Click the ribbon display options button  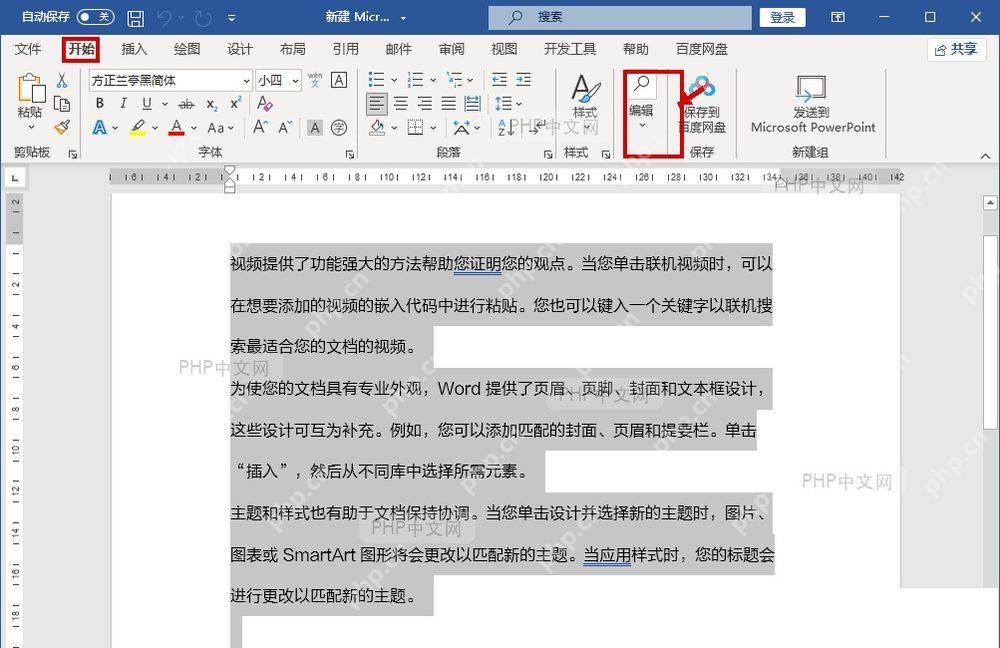[x=838, y=17]
